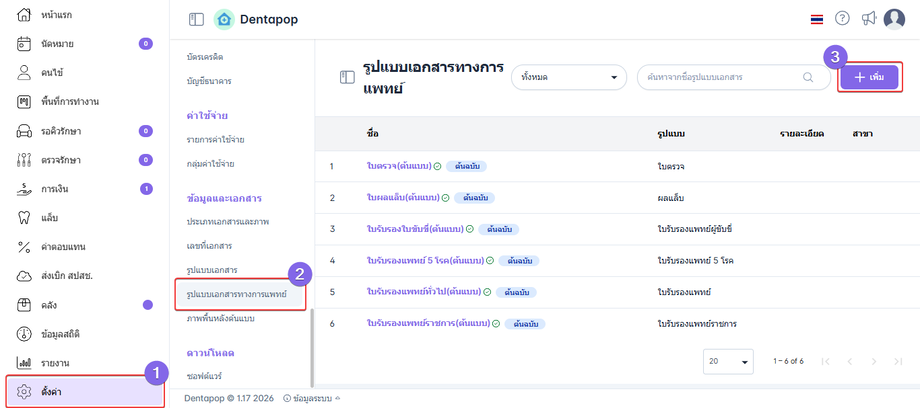
Task: Open announcements megaphone icon
Action: click(x=868, y=19)
